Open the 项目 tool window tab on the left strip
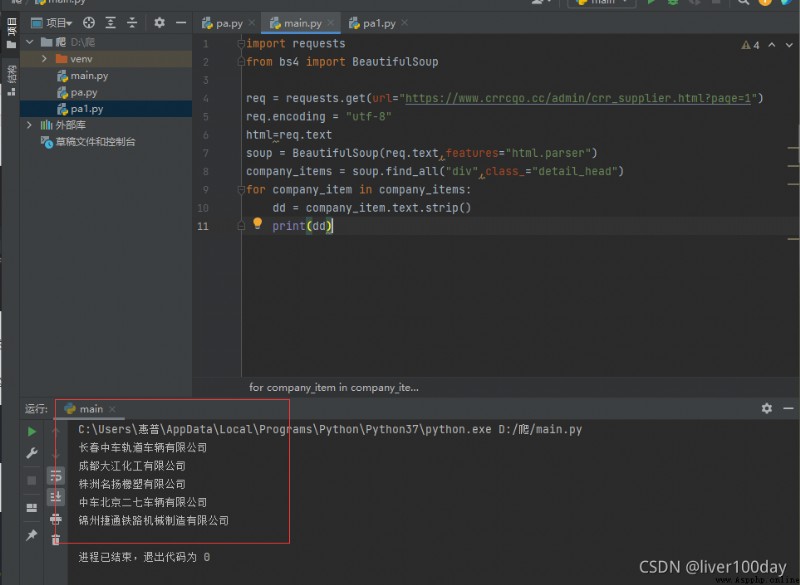Image resolution: width=800 pixels, height=585 pixels. click(x=11, y=33)
